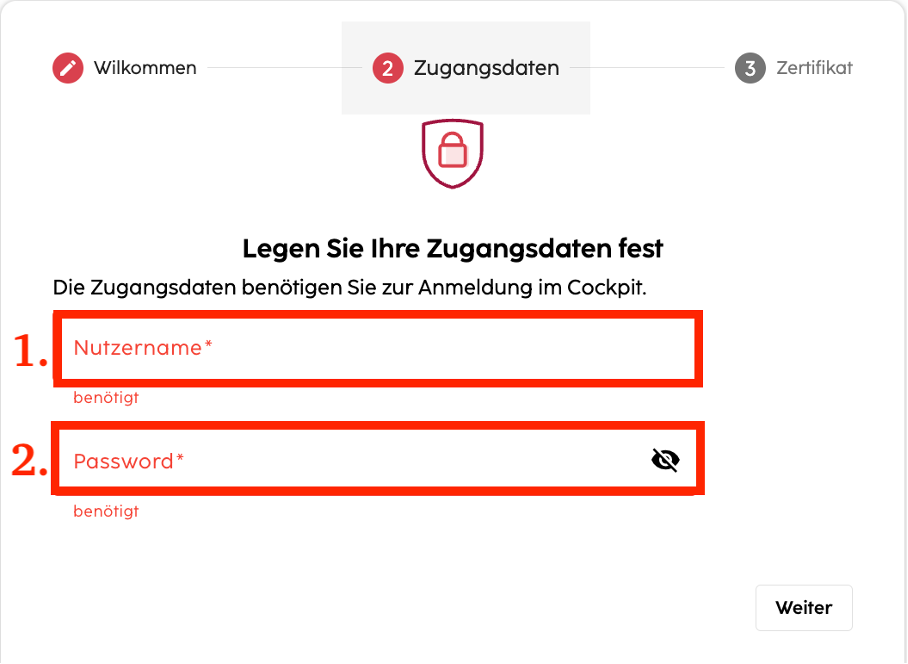Click the description text about Cockpit Anmeldung
The image size is (908, 664).
coord(349,287)
